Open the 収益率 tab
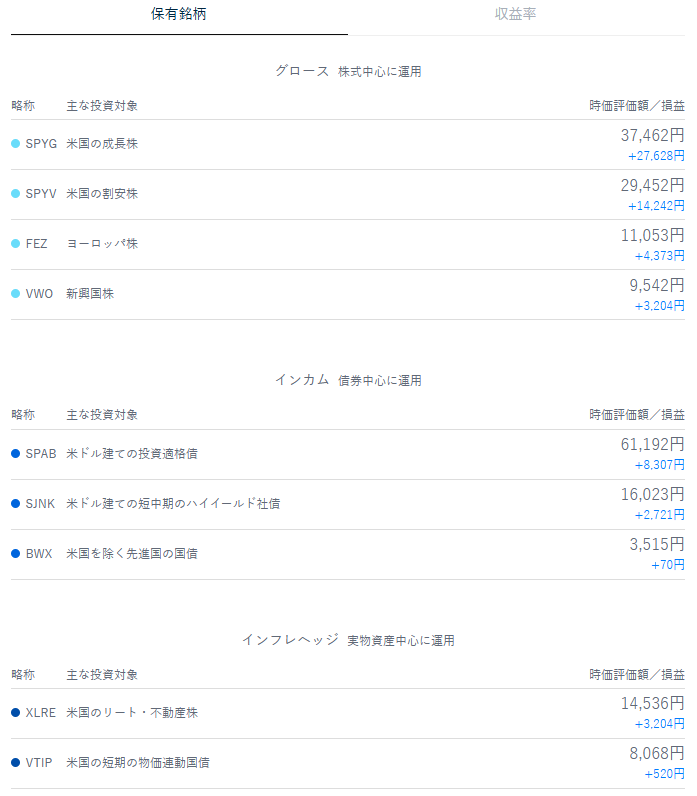Viewport: 697px width, 796px height. pyautogui.click(x=516, y=14)
